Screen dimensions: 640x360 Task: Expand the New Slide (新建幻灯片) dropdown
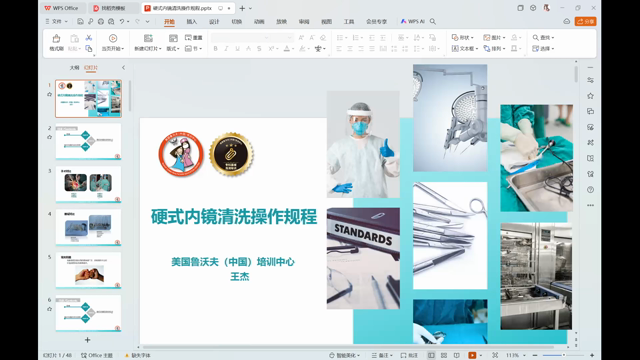[148, 49]
